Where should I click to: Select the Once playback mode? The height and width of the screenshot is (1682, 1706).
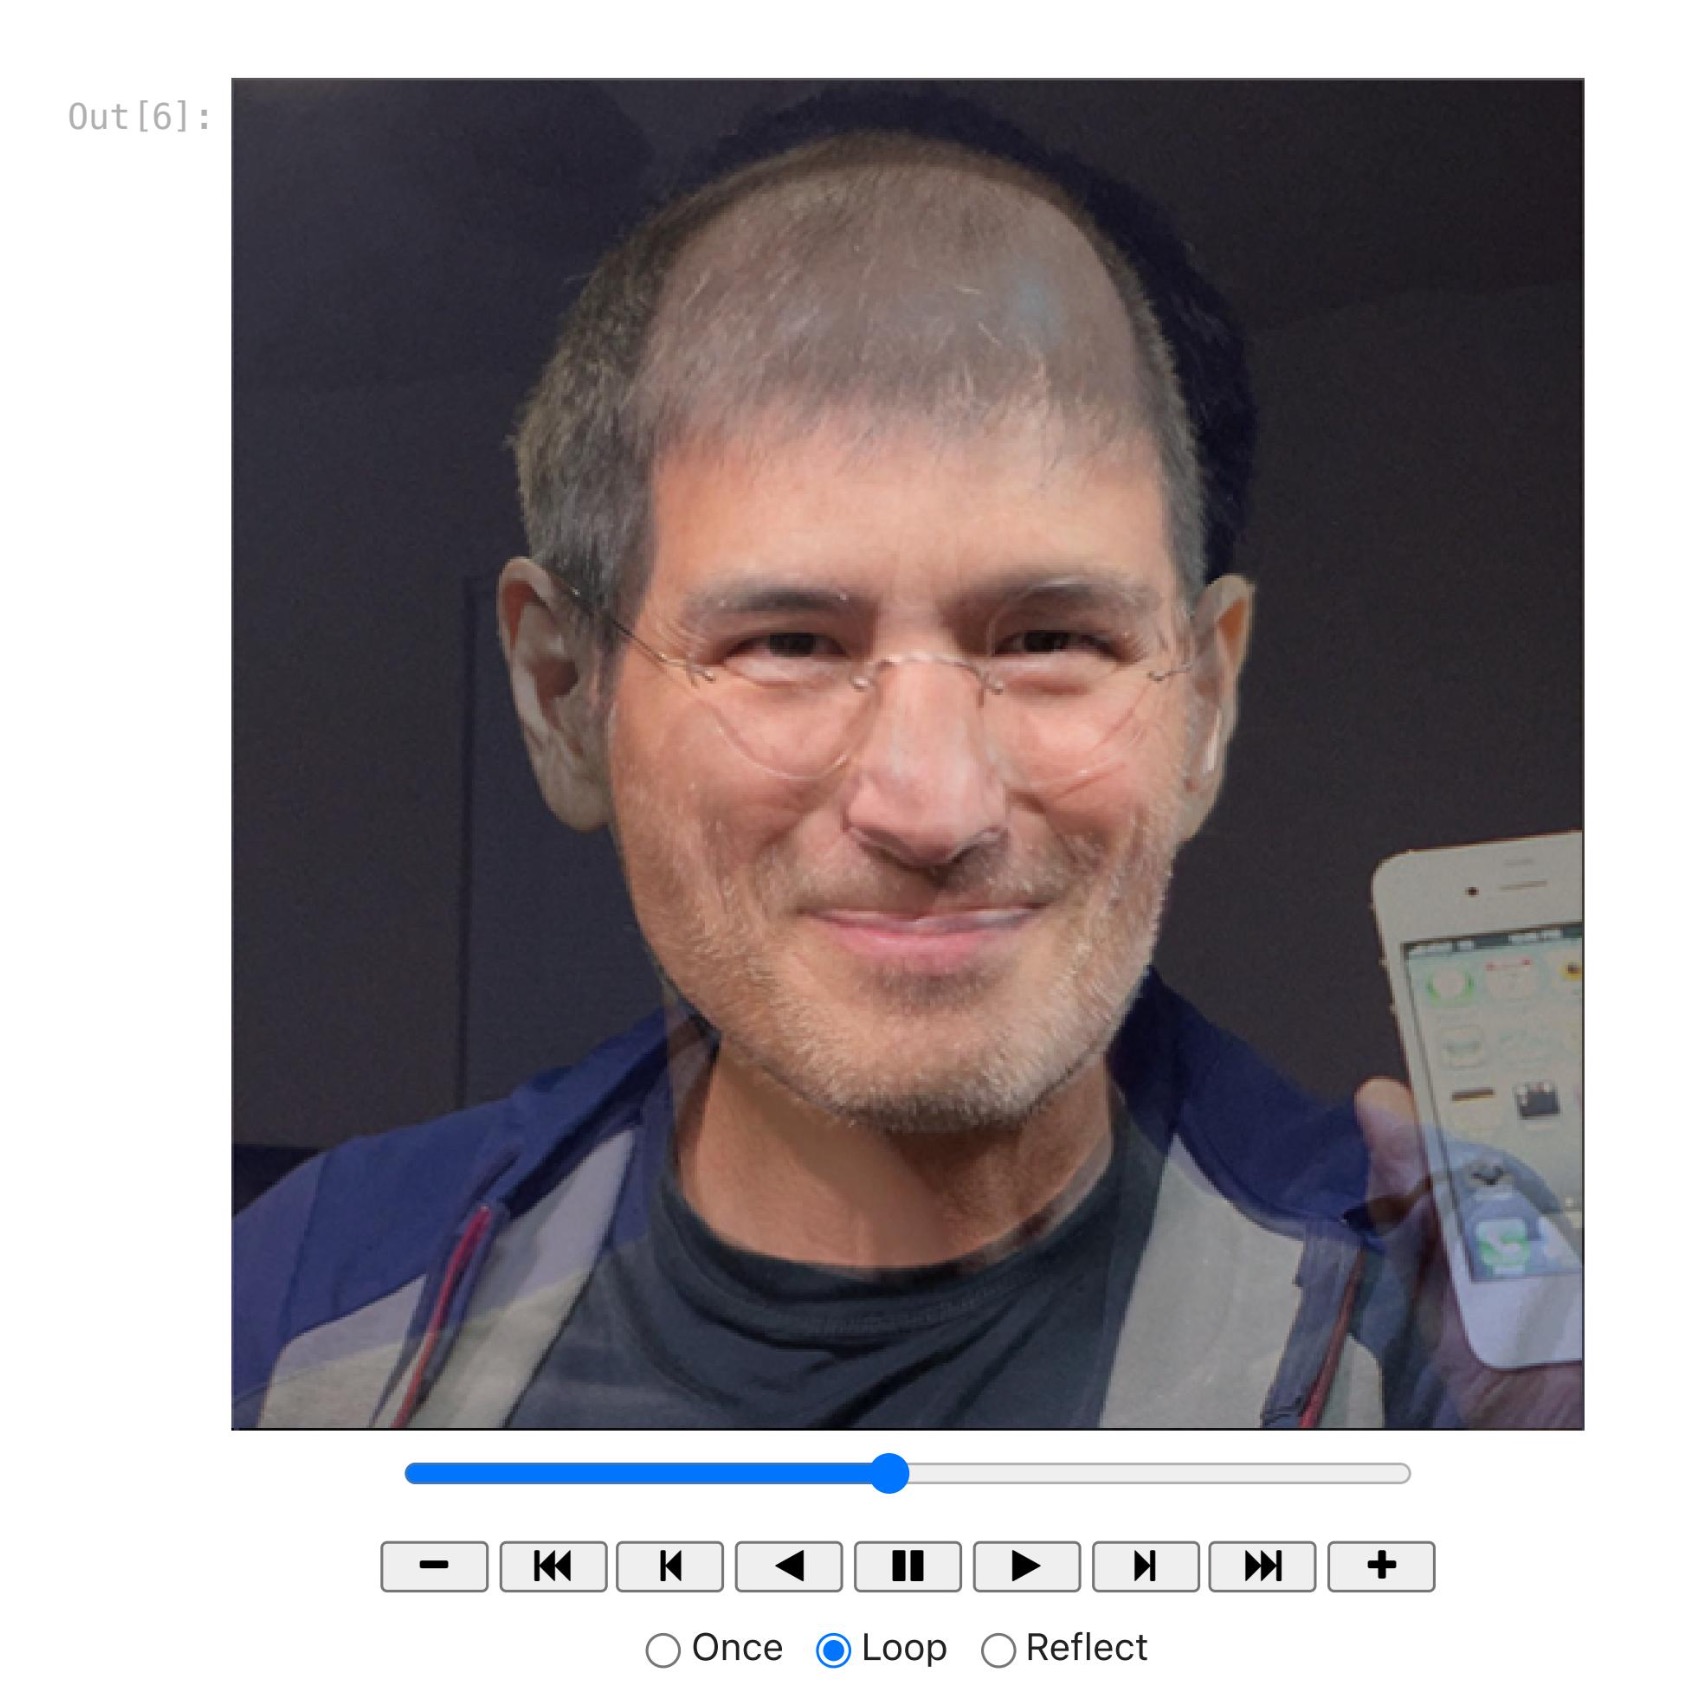(x=665, y=1648)
